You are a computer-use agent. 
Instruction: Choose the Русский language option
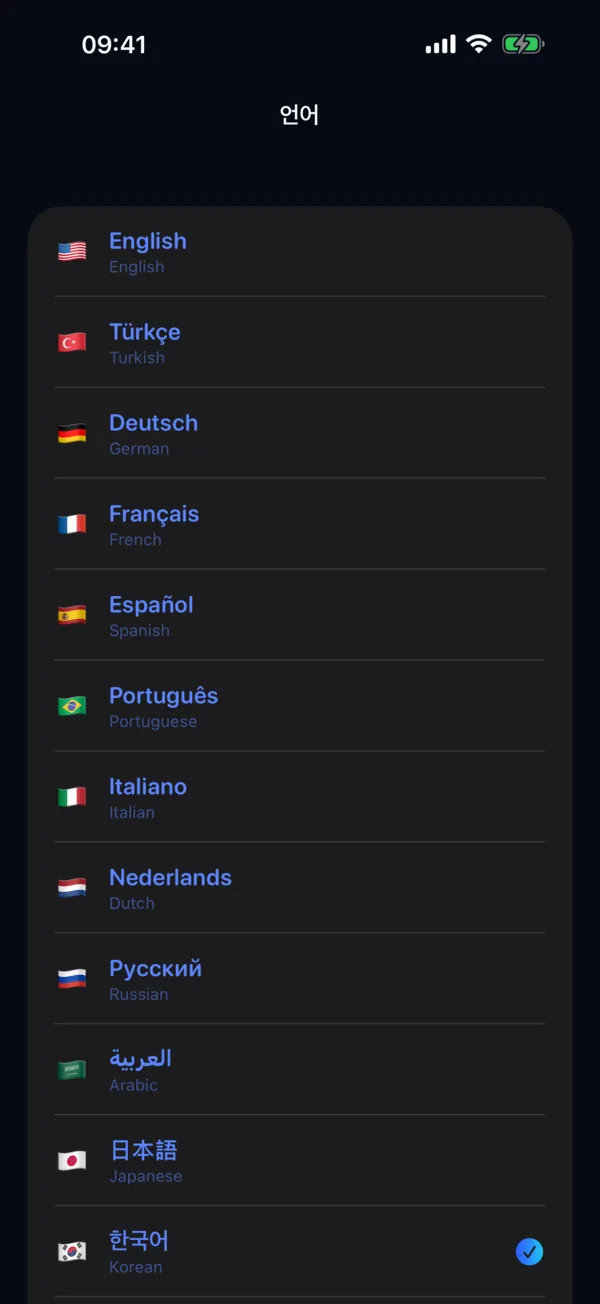tap(300, 979)
